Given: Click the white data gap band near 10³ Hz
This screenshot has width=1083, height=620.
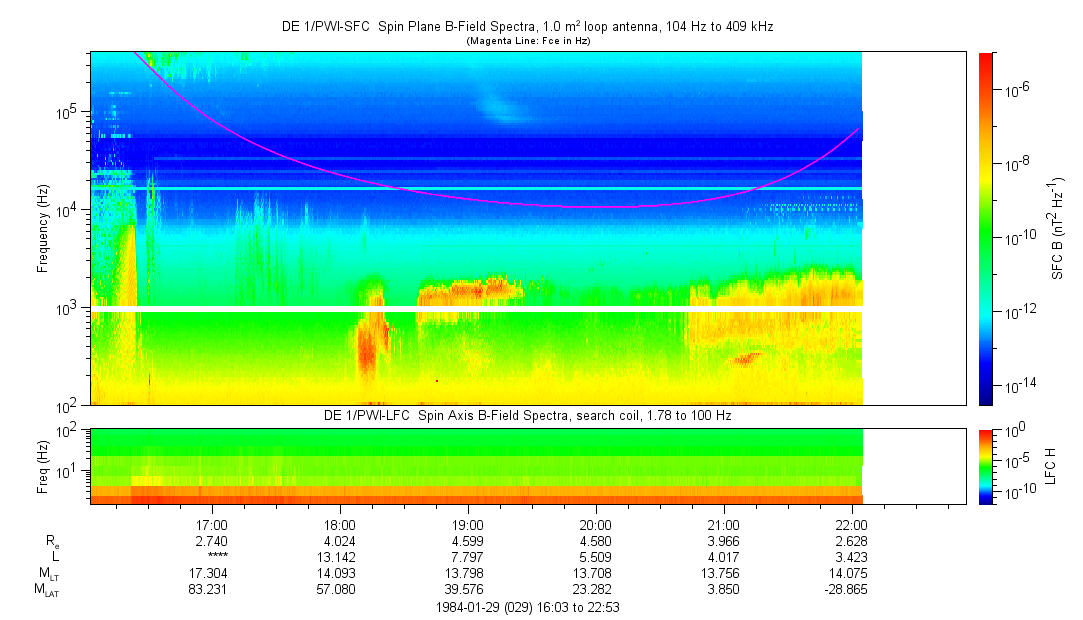Looking at the screenshot, I should 476,308.
